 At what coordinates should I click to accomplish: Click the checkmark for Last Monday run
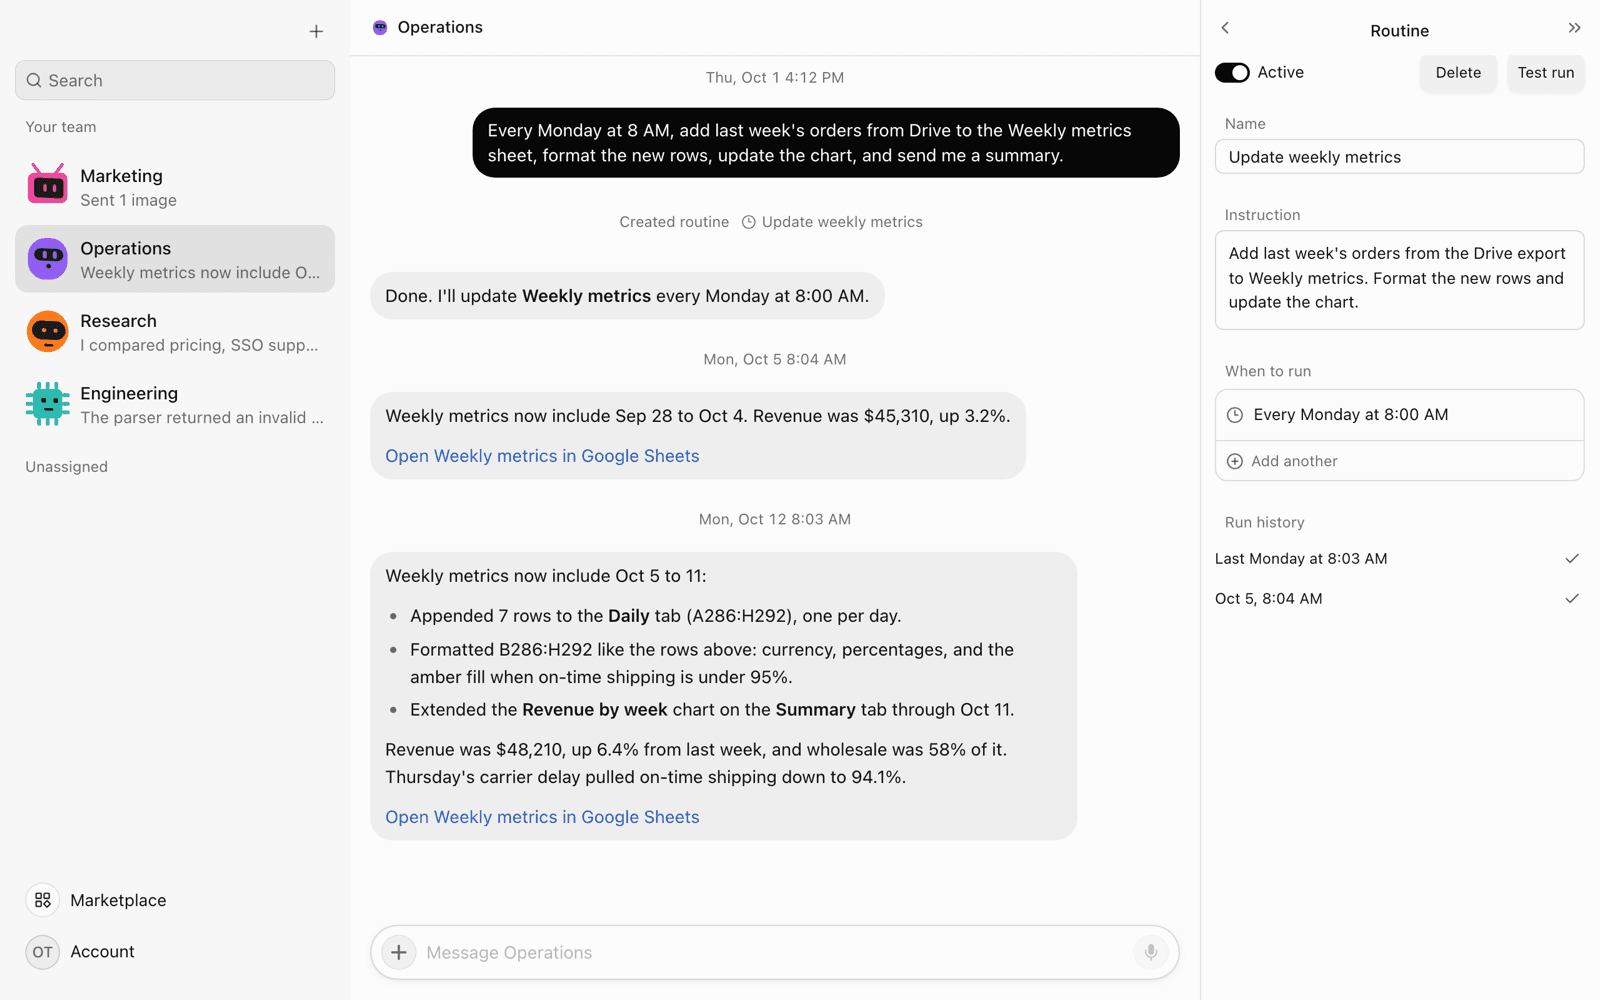[x=1572, y=559]
